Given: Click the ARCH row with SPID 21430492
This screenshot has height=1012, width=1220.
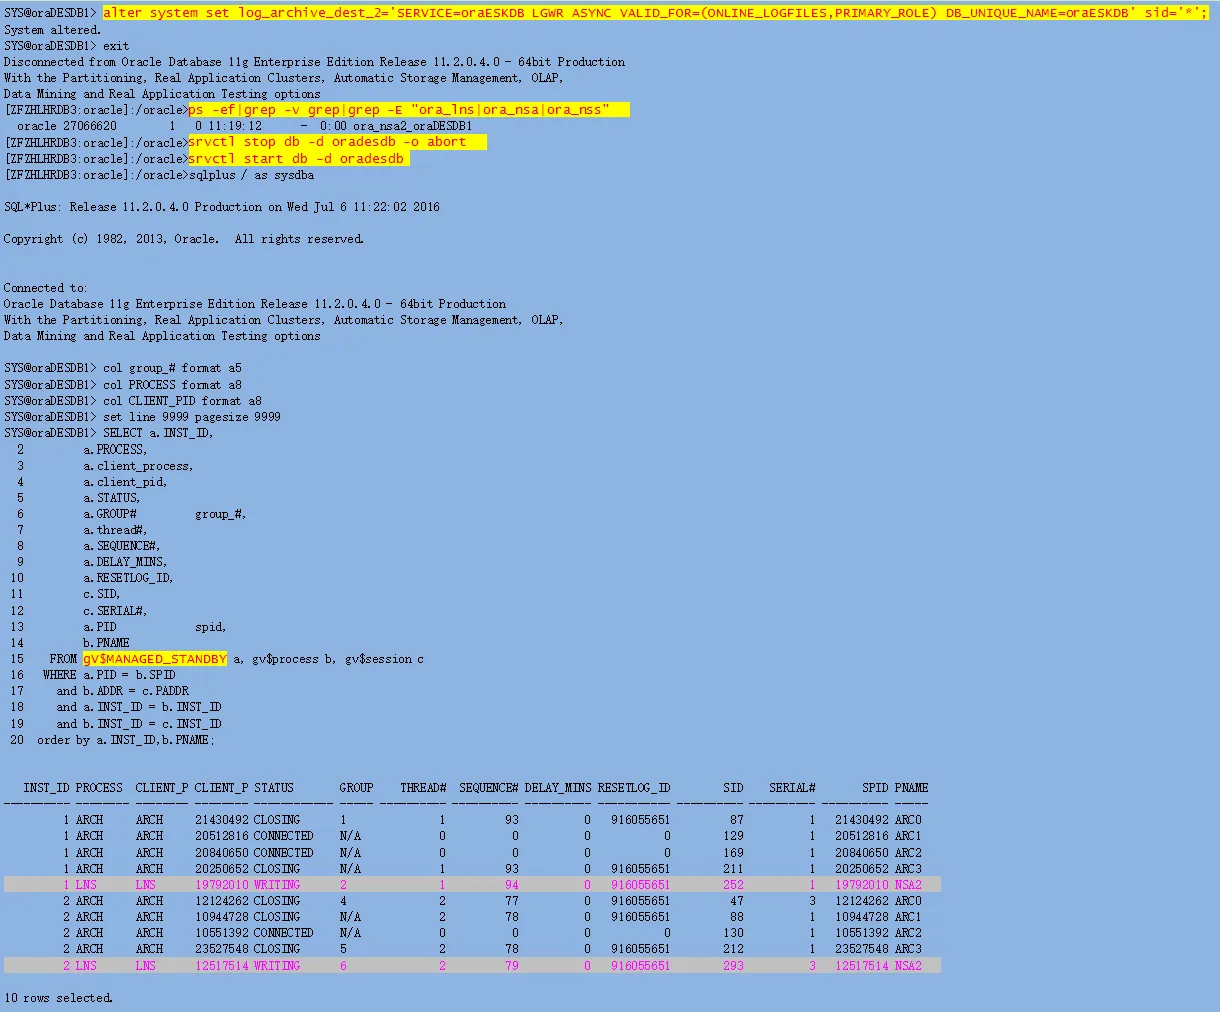Looking at the screenshot, I should pos(472,820).
